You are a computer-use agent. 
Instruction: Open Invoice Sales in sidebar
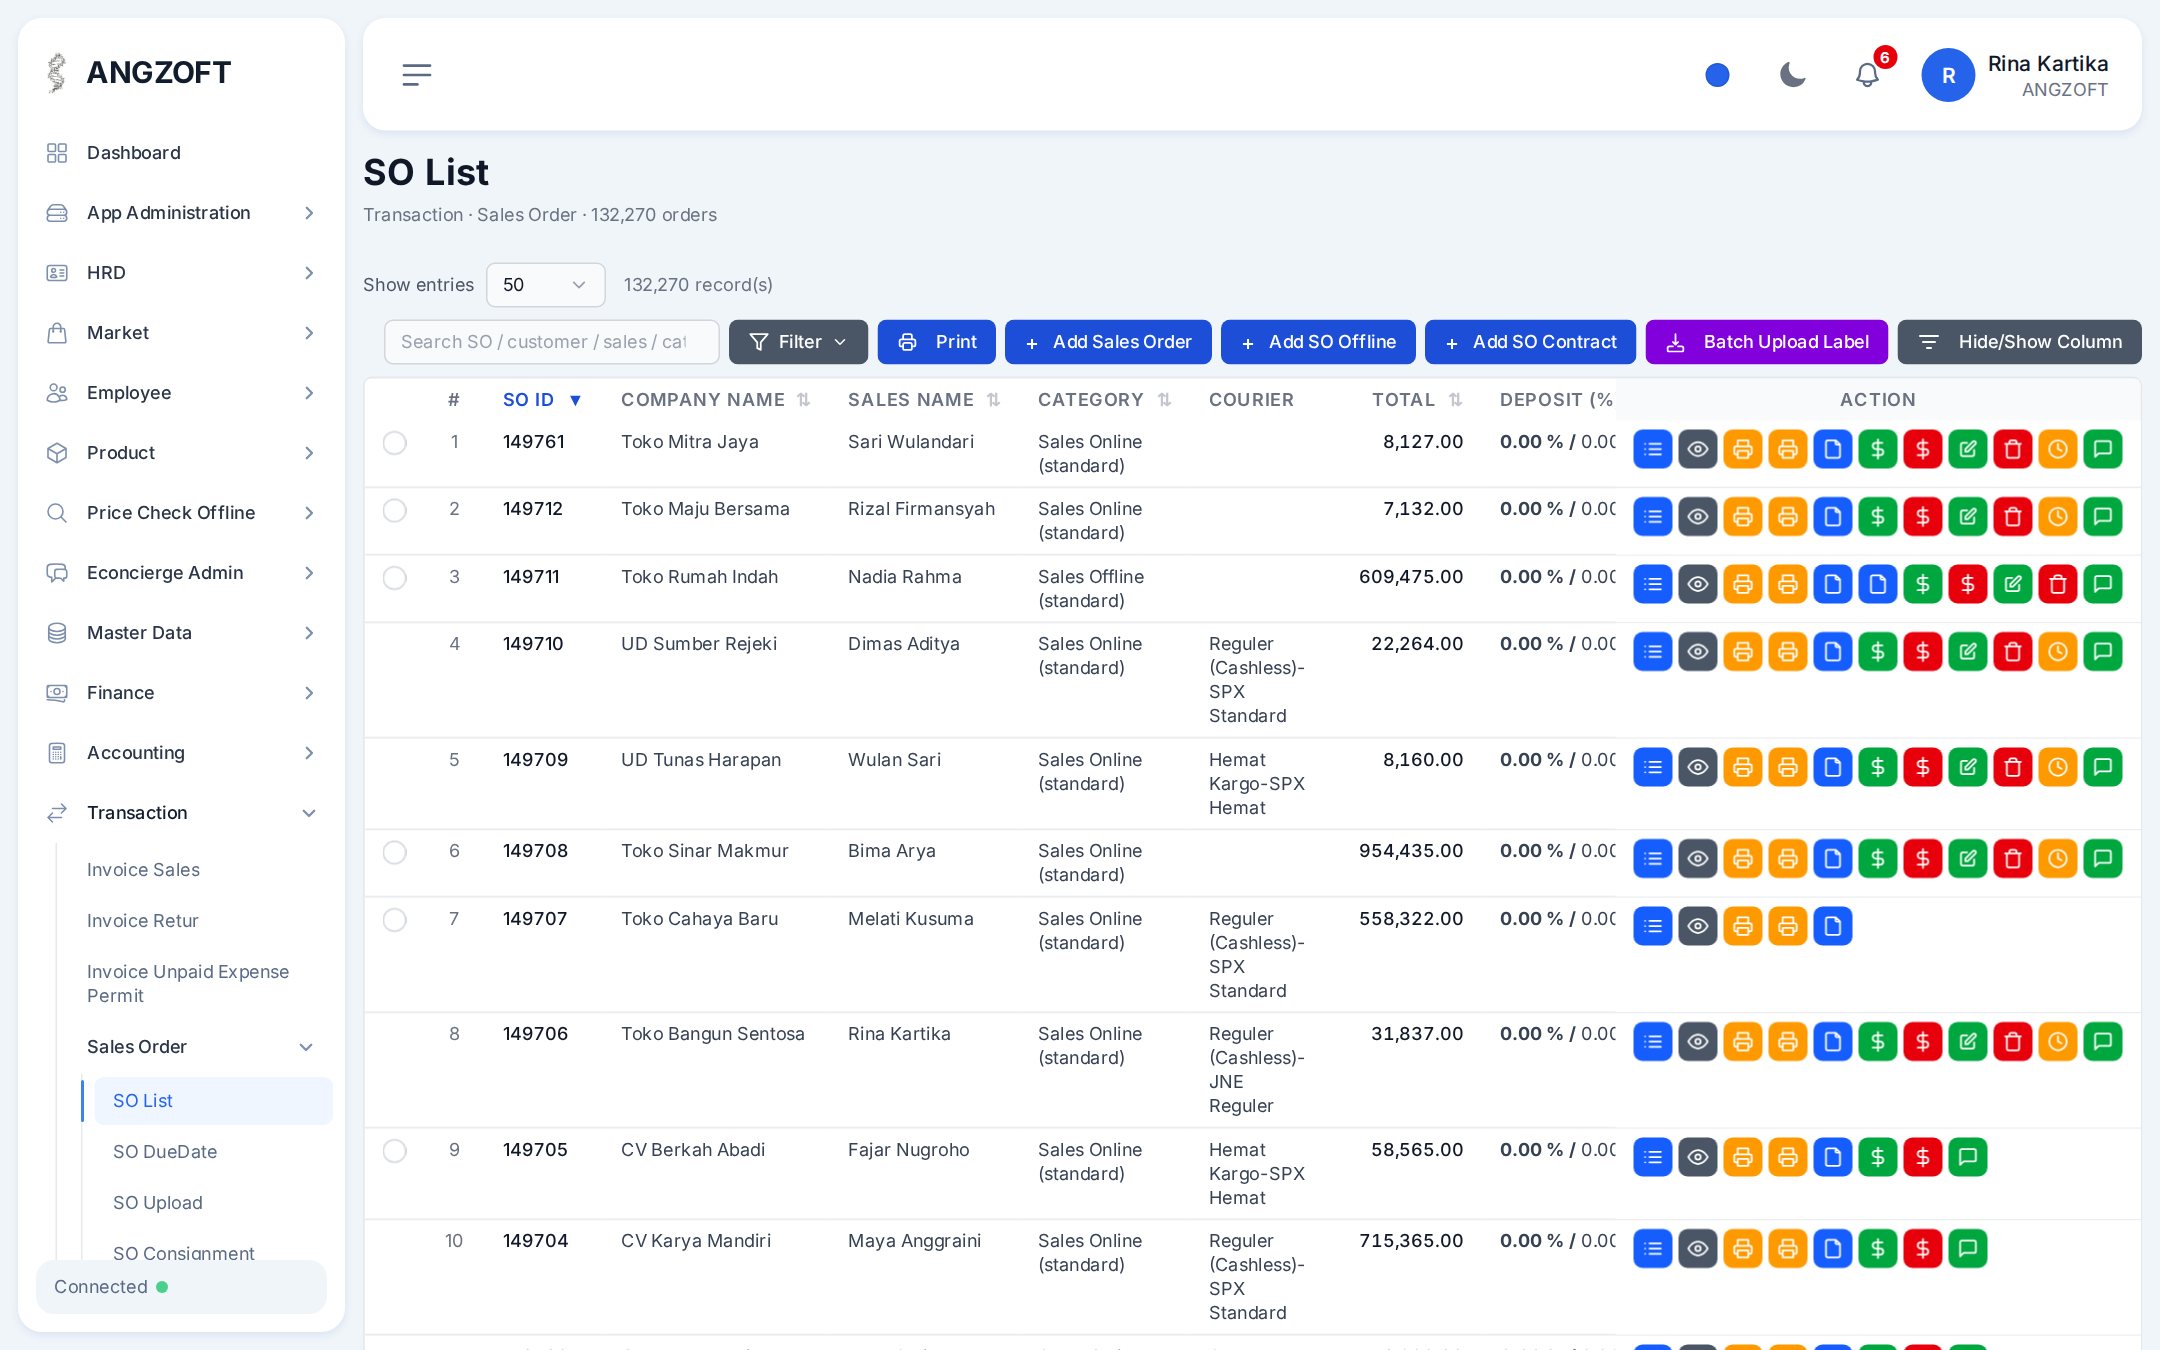click(x=143, y=870)
